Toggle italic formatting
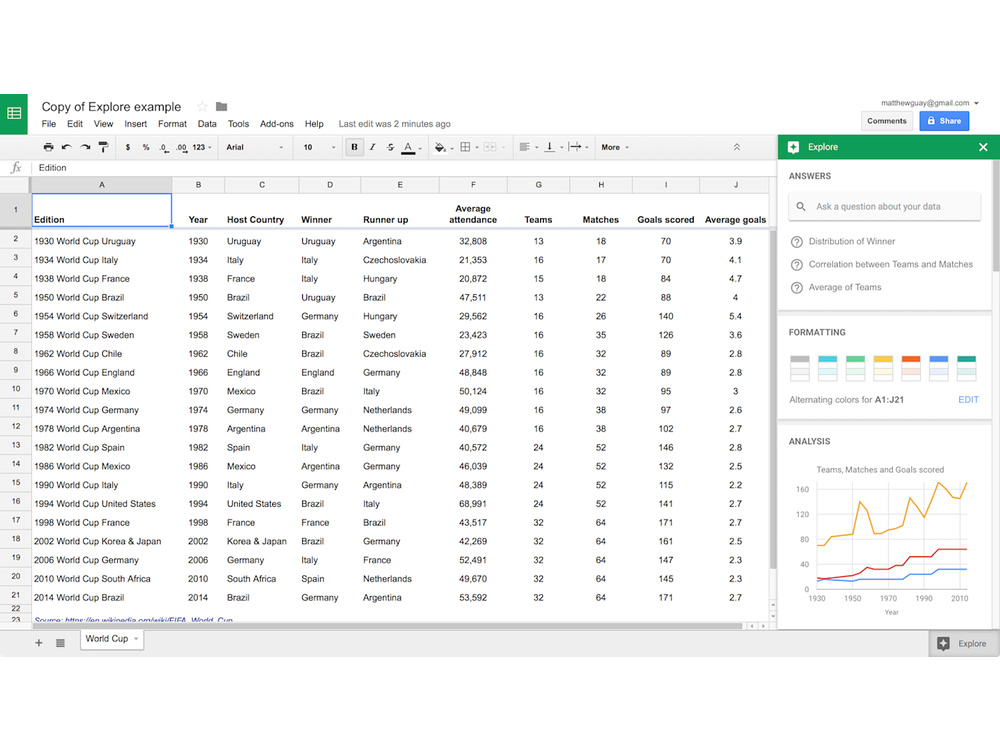The width and height of the screenshot is (1000, 750). (x=372, y=147)
